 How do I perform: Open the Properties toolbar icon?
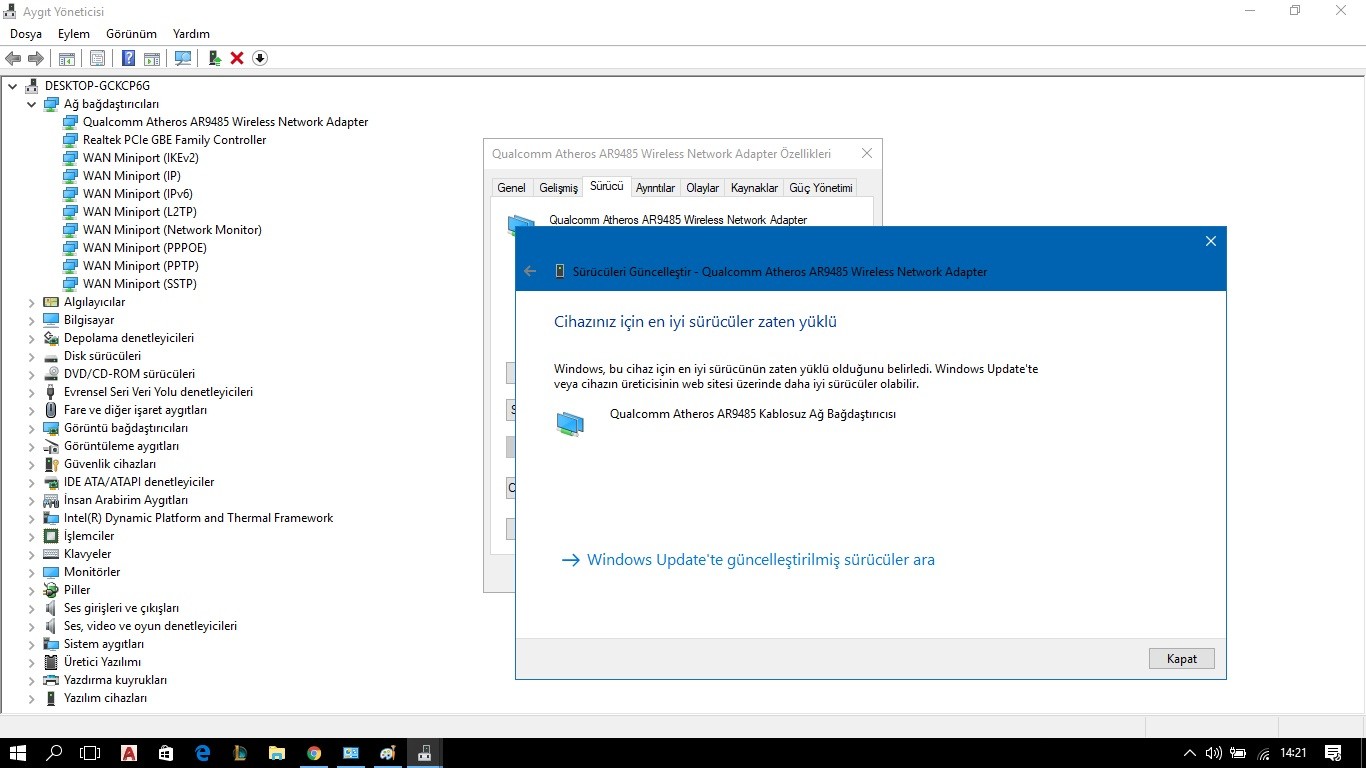pos(97,58)
